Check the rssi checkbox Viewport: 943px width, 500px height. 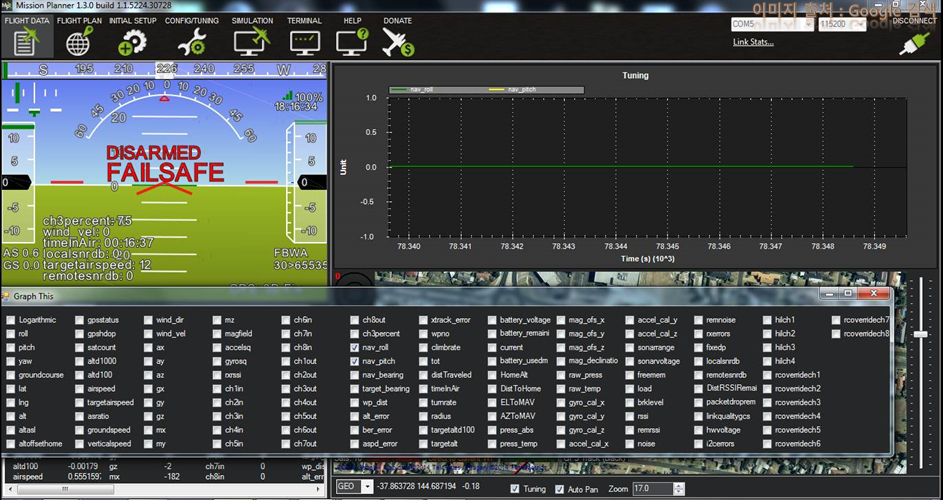click(630, 416)
